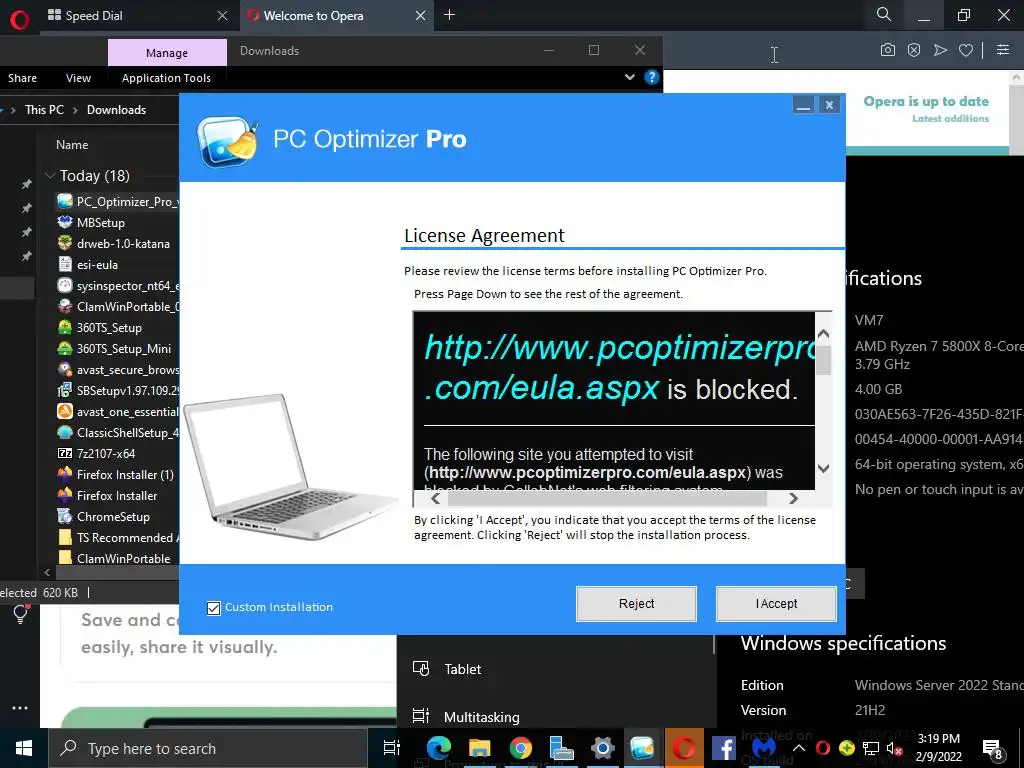Viewport: 1024px width, 768px height.
Task: Open the Windows Start menu
Action: point(24,748)
